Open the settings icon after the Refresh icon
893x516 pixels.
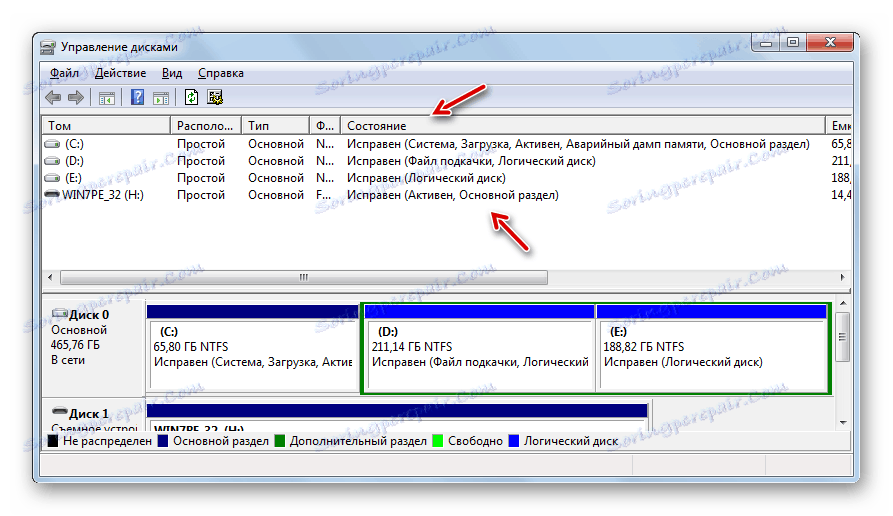click(215, 97)
